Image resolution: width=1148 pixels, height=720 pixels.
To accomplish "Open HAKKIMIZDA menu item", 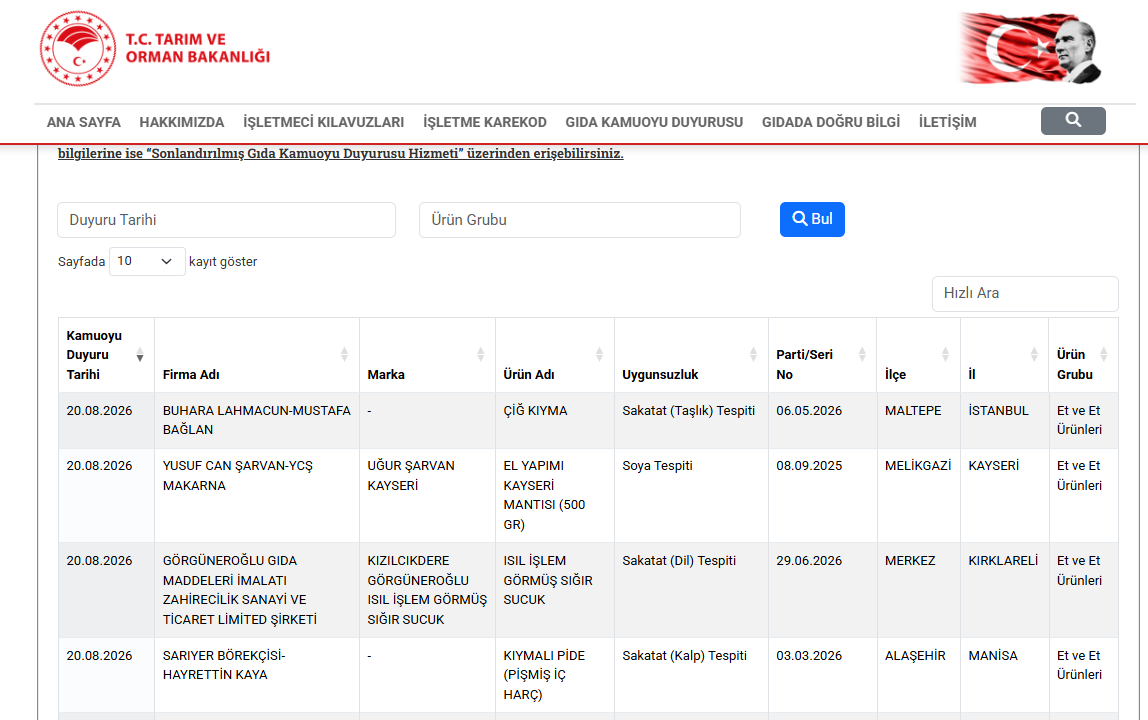I will [x=182, y=122].
